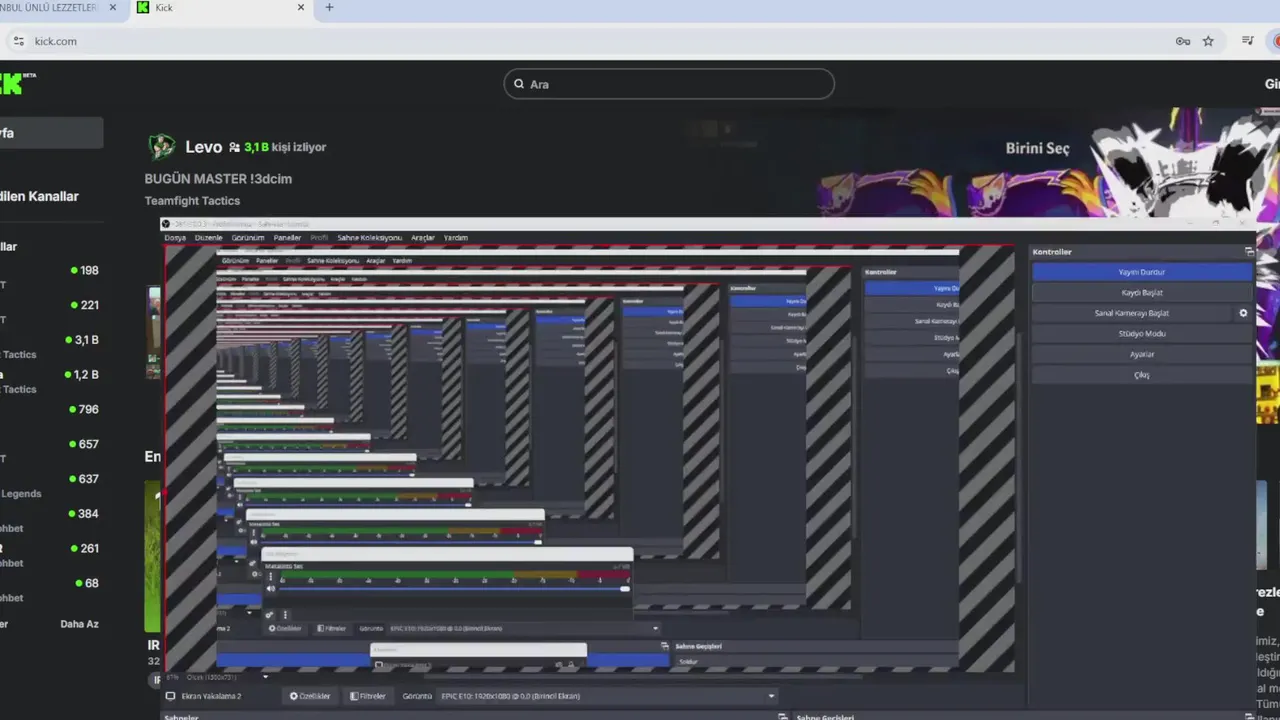Open the Levo channel name link
Viewport: 1280px width, 720px height.
[x=203, y=147]
